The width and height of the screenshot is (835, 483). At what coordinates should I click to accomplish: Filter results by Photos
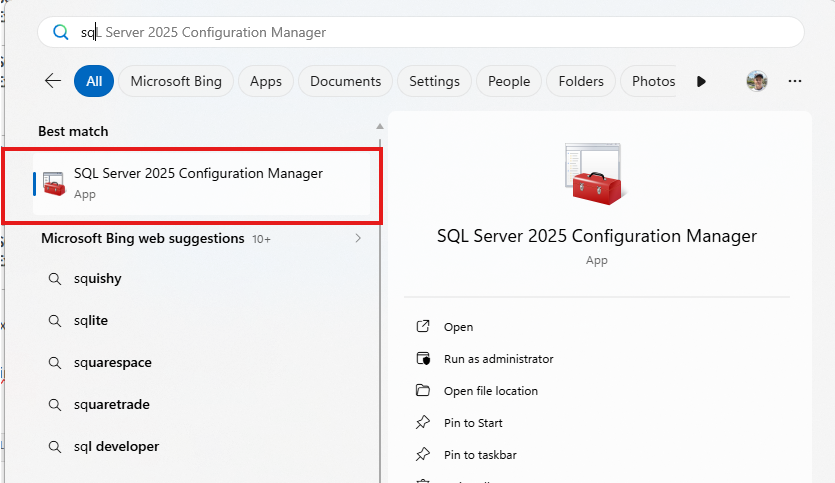(x=651, y=81)
